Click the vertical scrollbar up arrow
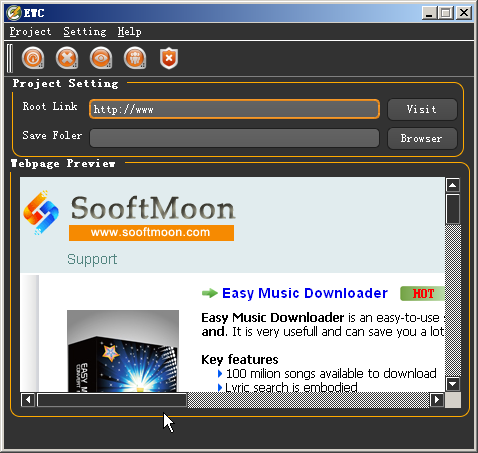The width and height of the screenshot is (478, 453). 453,185
